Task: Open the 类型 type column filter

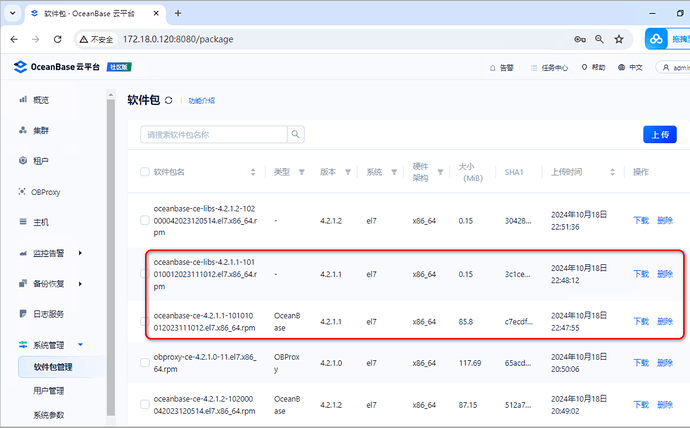Action: click(x=302, y=172)
